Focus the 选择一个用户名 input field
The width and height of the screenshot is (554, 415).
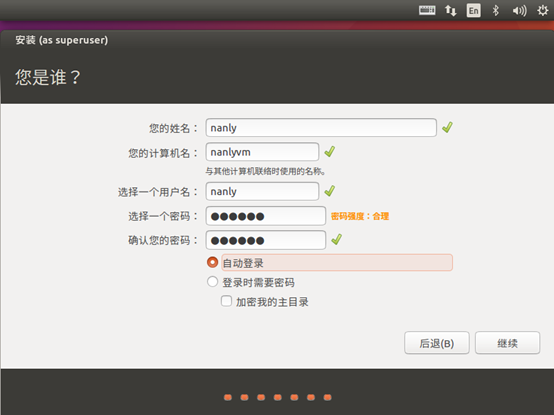point(262,191)
